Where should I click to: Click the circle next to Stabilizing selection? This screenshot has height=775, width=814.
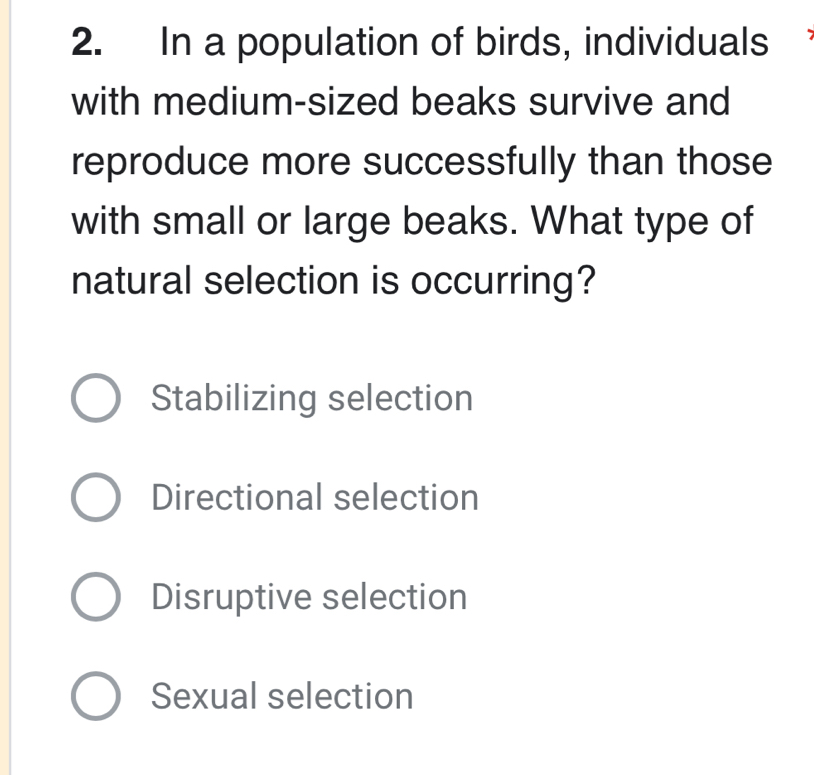pos(95,398)
